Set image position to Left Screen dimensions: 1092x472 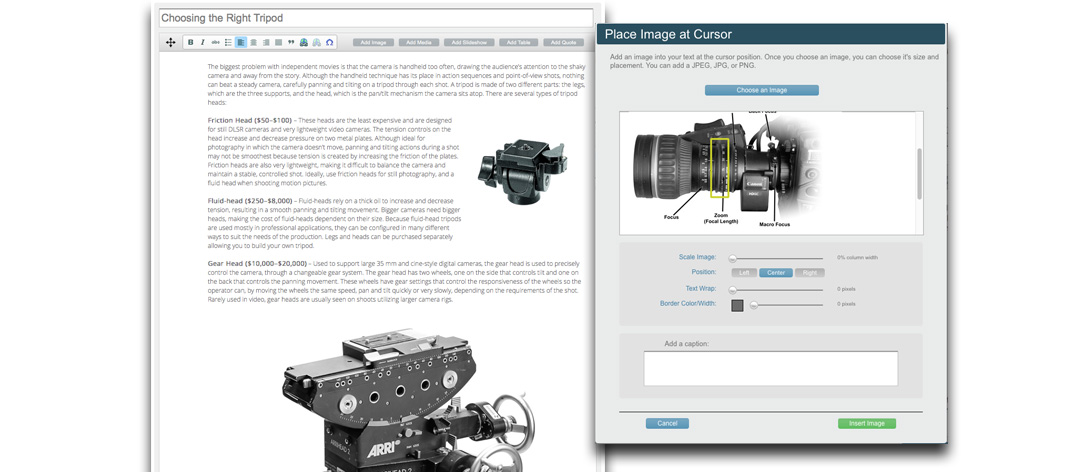click(x=744, y=272)
